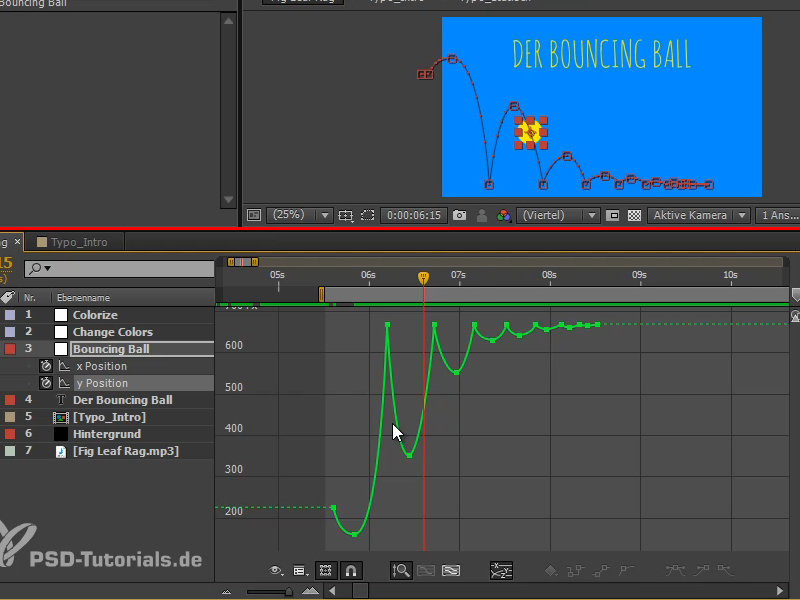This screenshot has height=600, width=800.
Task: Select the Snap magnet icon in graph editor
Action: click(x=351, y=570)
